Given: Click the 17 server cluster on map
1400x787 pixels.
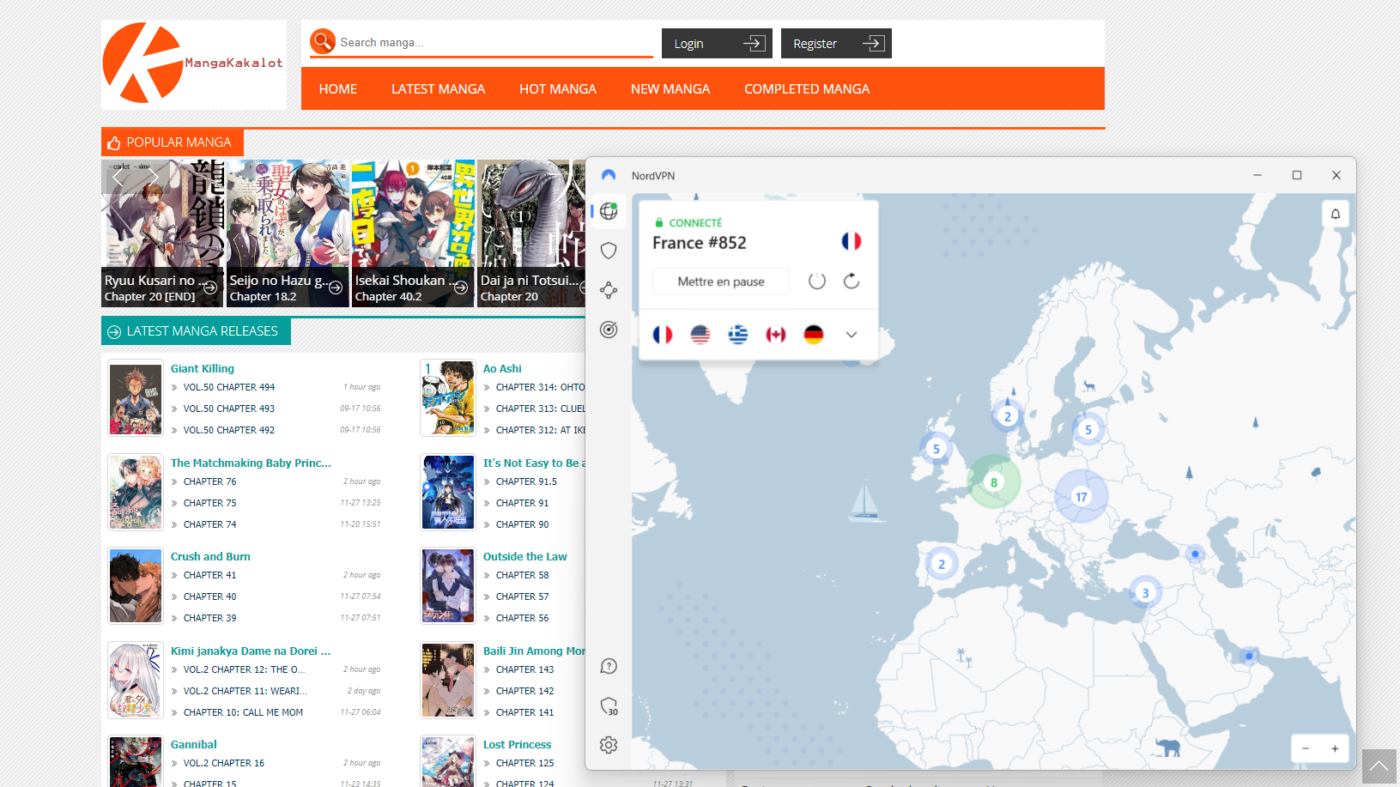Looking at the screenshot, I should coord(1081,496).
